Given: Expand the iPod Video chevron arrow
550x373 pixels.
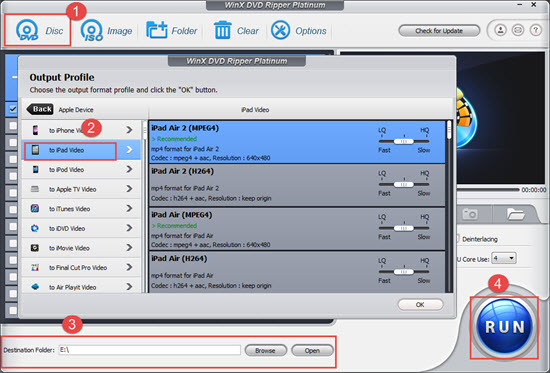Looking at the screenshot, I should (129, 169).
